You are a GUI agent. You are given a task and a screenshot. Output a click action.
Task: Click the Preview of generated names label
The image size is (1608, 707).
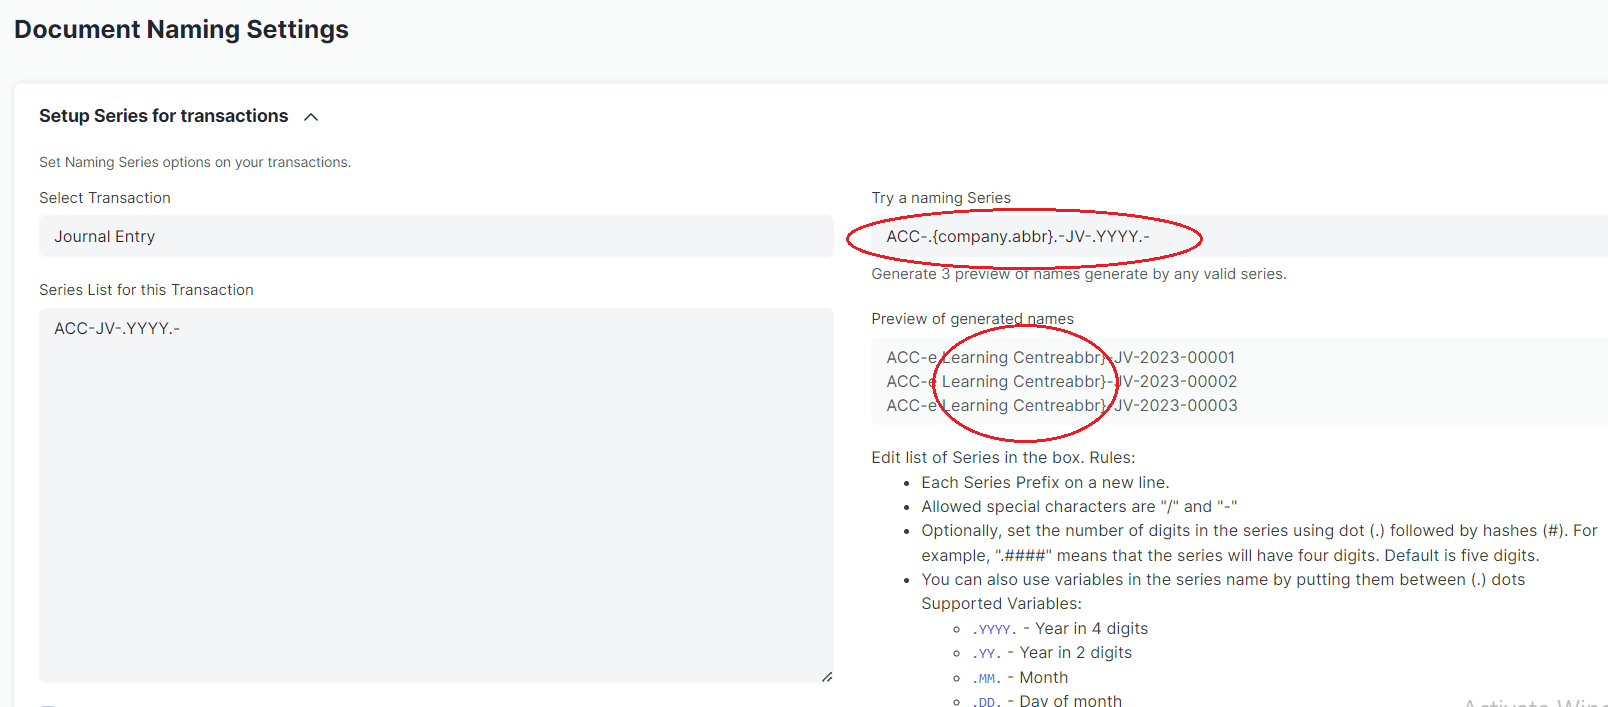tap(972, 319)
